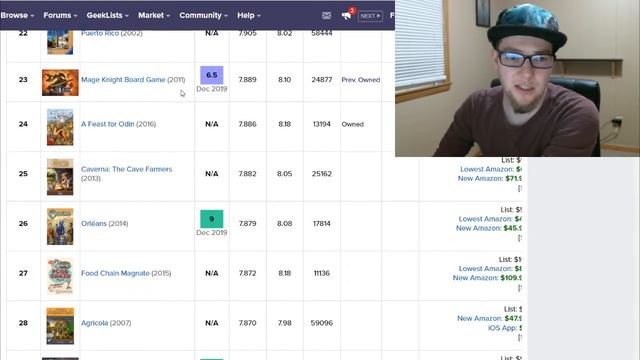The height and width of the screenshot is (360, 640).
Task: Click Caverna box cover thumbnail
Action: point(60,177)
